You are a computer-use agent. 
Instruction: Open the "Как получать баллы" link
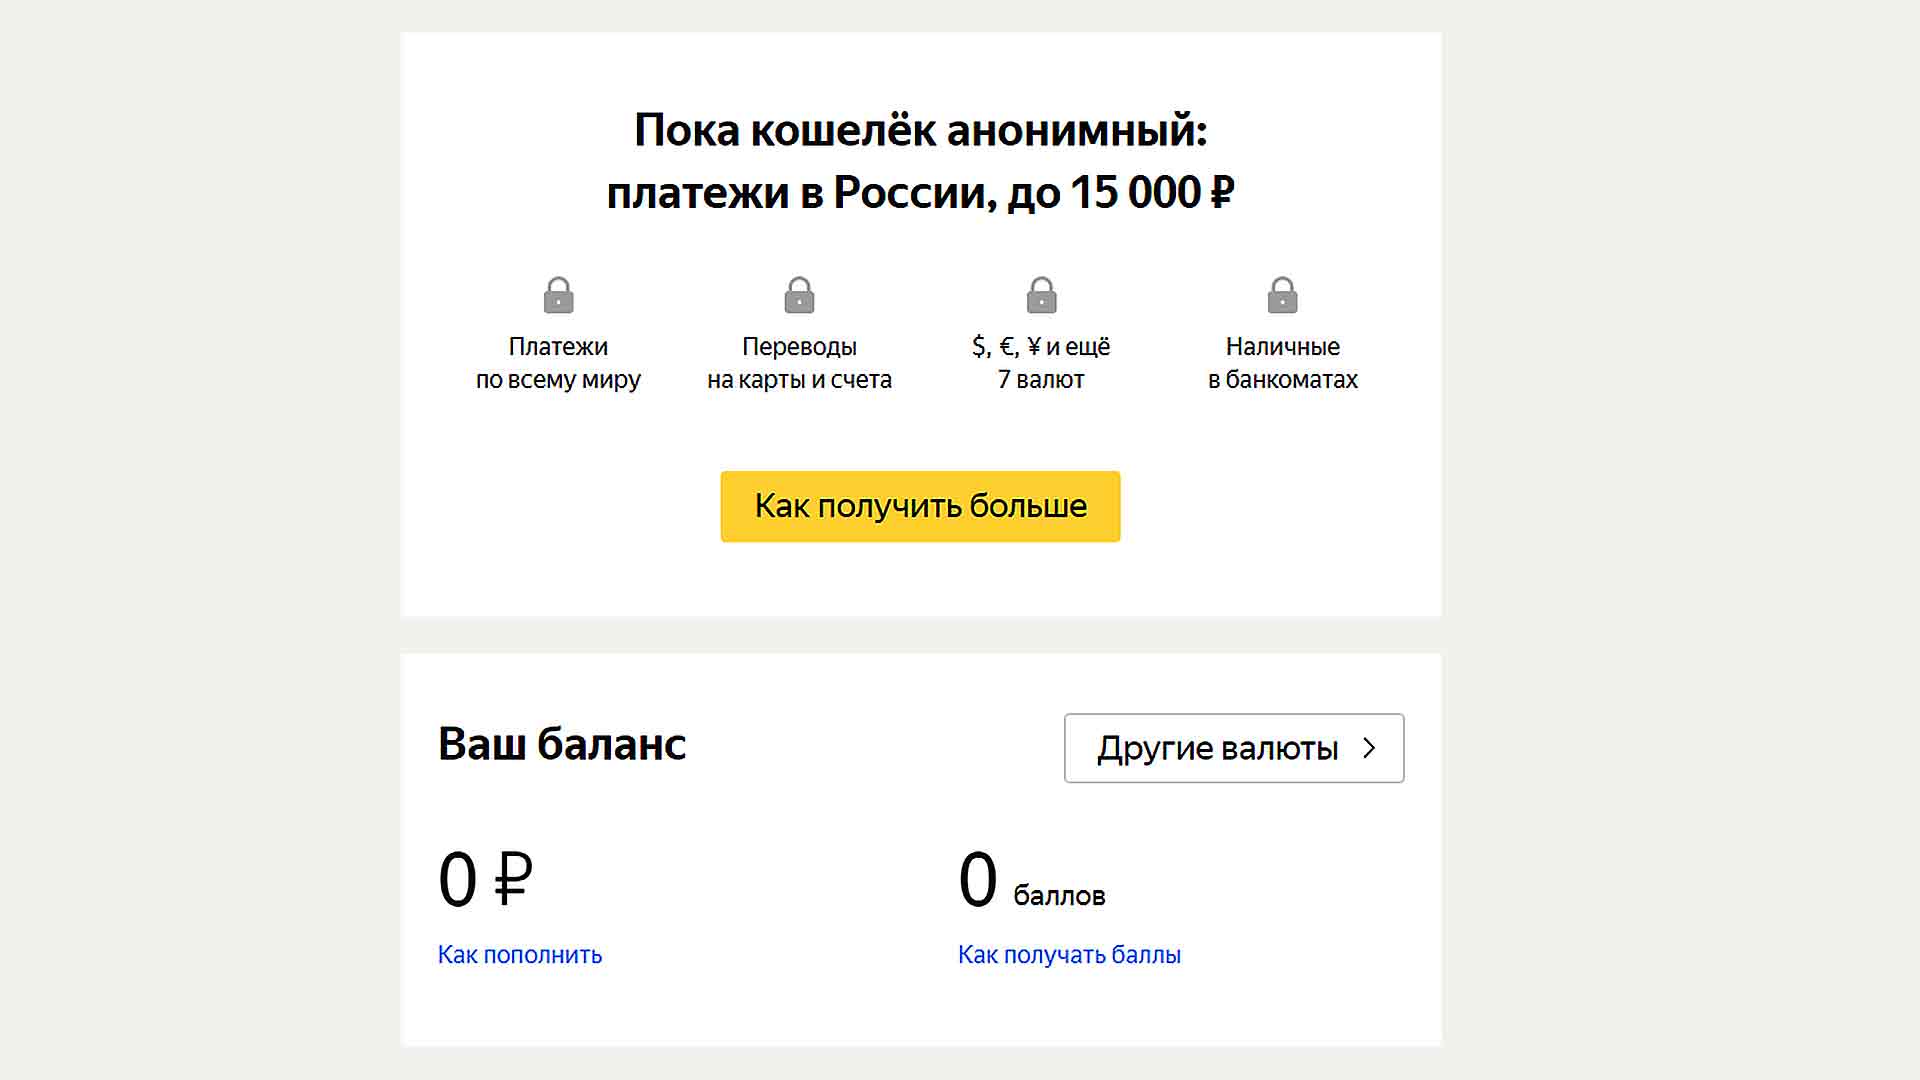[x=1069, y=955]
